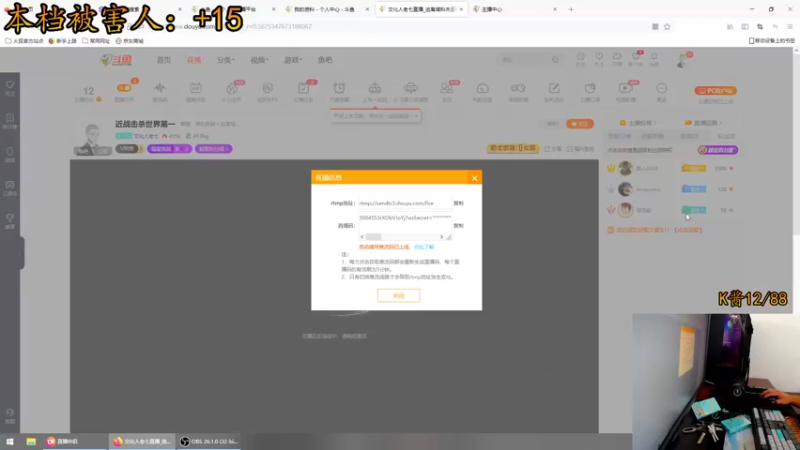Click the search magnifier icon
This screenshot has width=800, height=450.
(555, 60)
